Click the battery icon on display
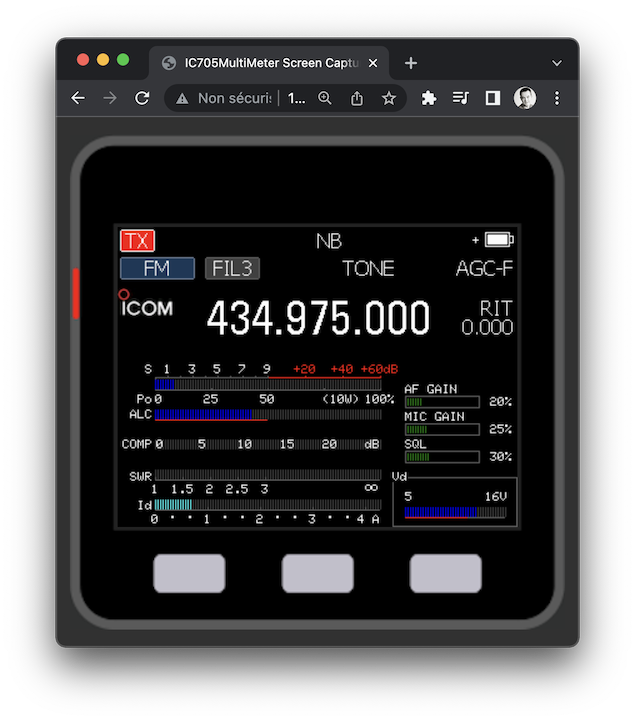Image resolution: width=635 pixels, height=721 pixels. 499,240
